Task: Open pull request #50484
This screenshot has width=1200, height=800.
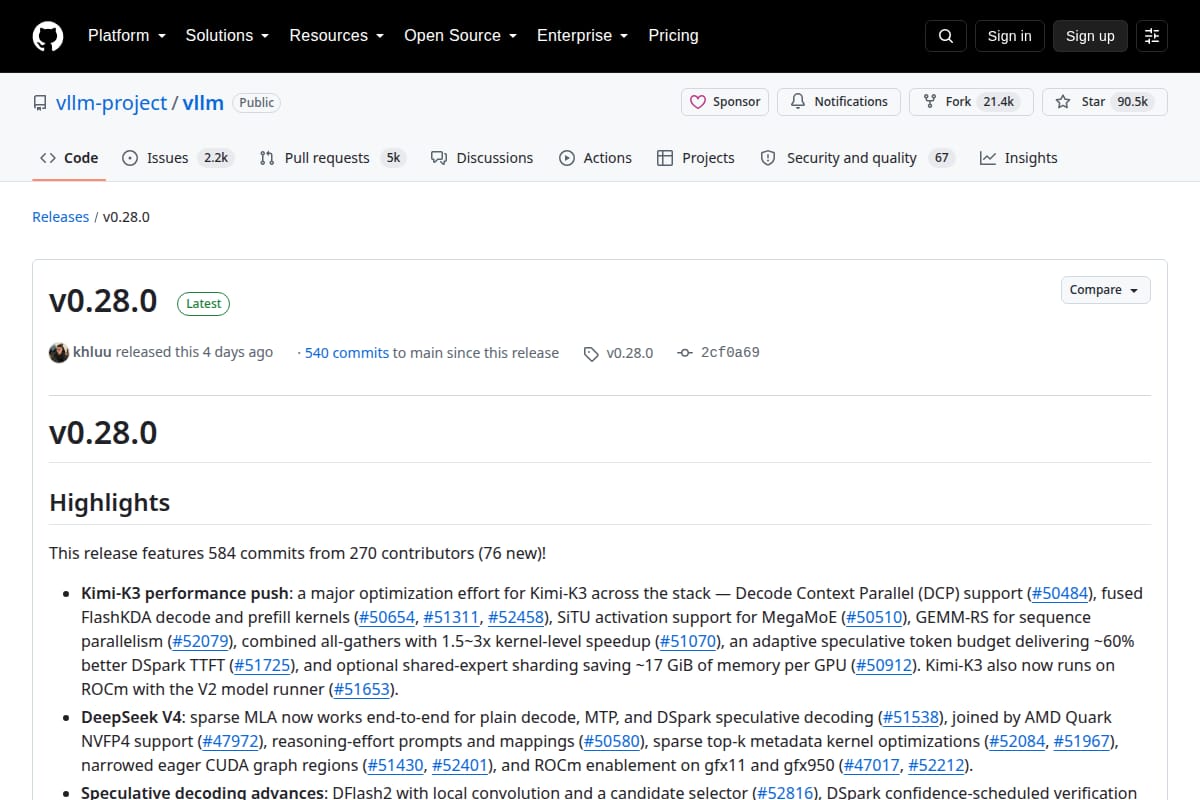Action: 1060,593
